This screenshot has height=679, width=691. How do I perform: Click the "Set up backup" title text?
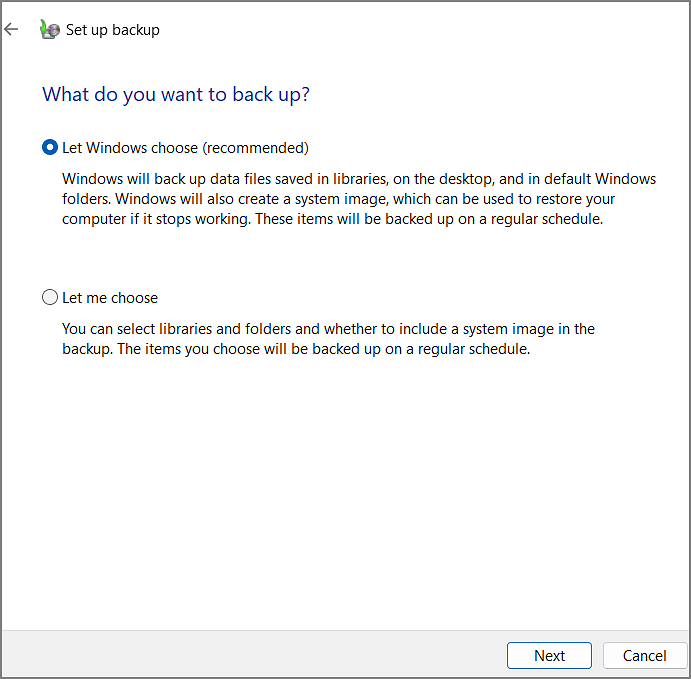(x=113, y=30)
